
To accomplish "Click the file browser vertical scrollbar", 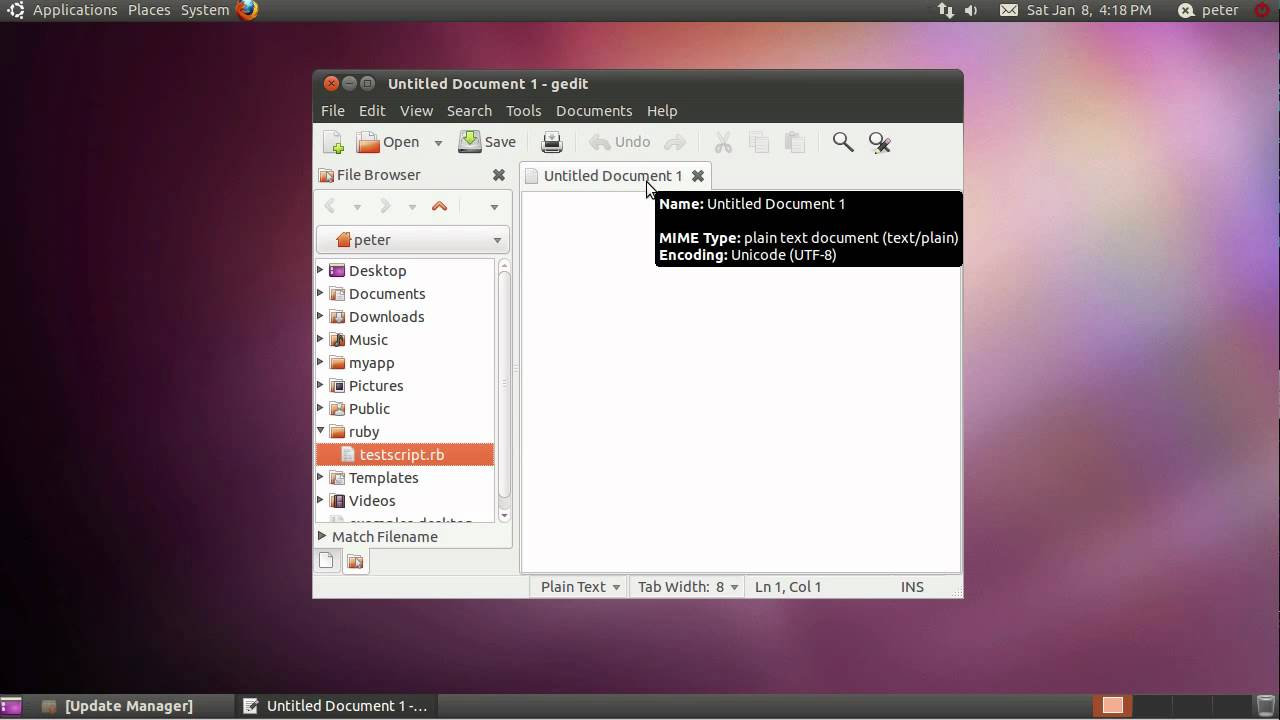I will point(504,390).
